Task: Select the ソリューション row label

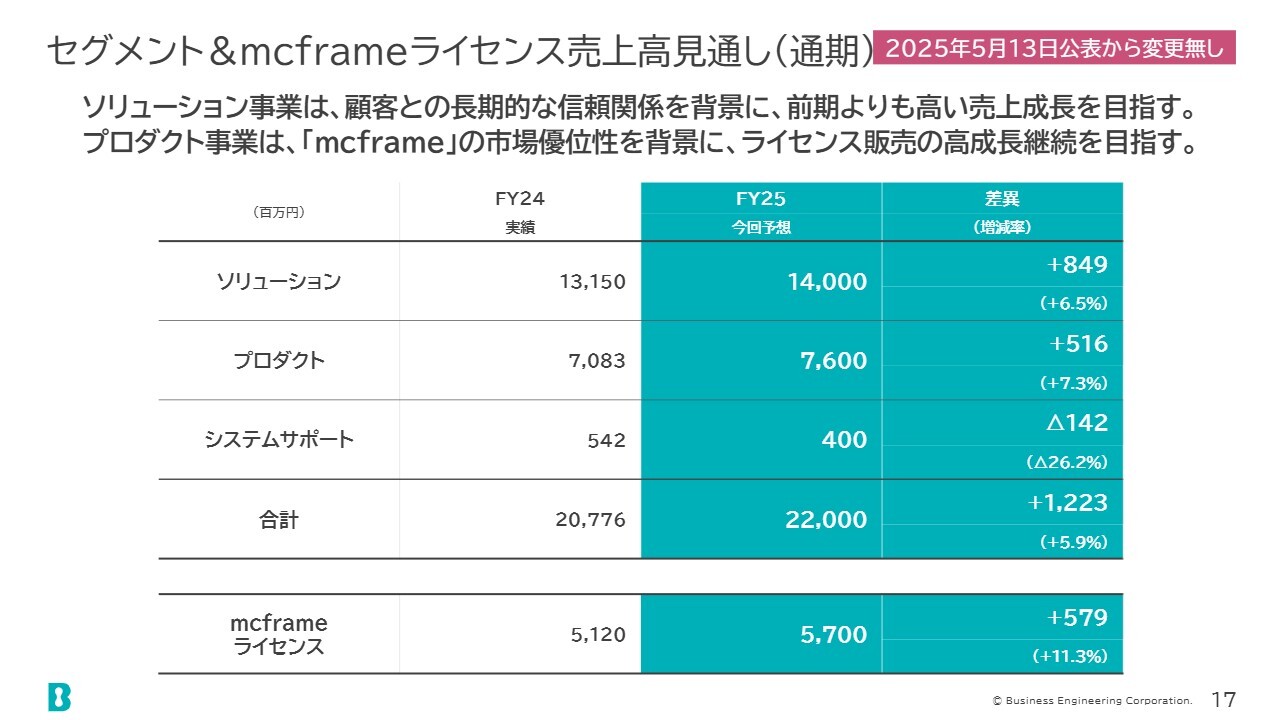Action: 279,282
